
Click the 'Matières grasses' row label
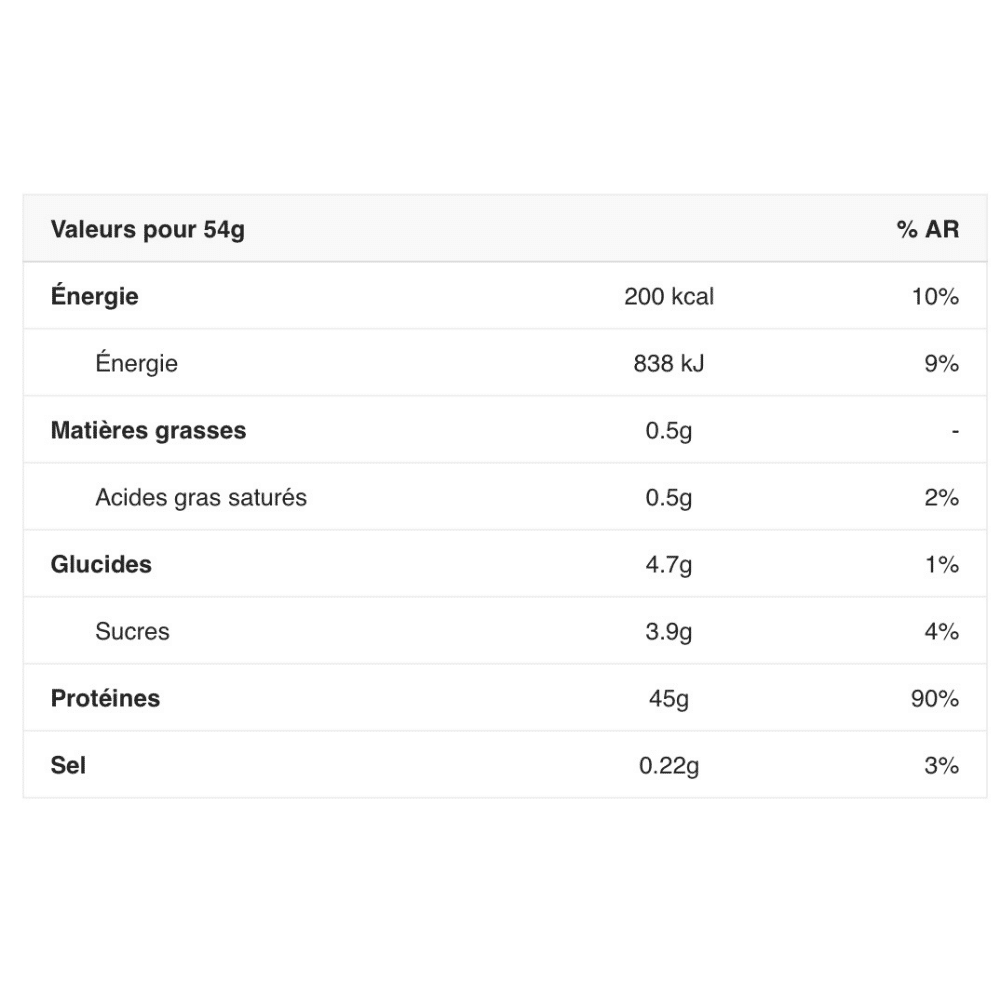click(x=148, y=430)
